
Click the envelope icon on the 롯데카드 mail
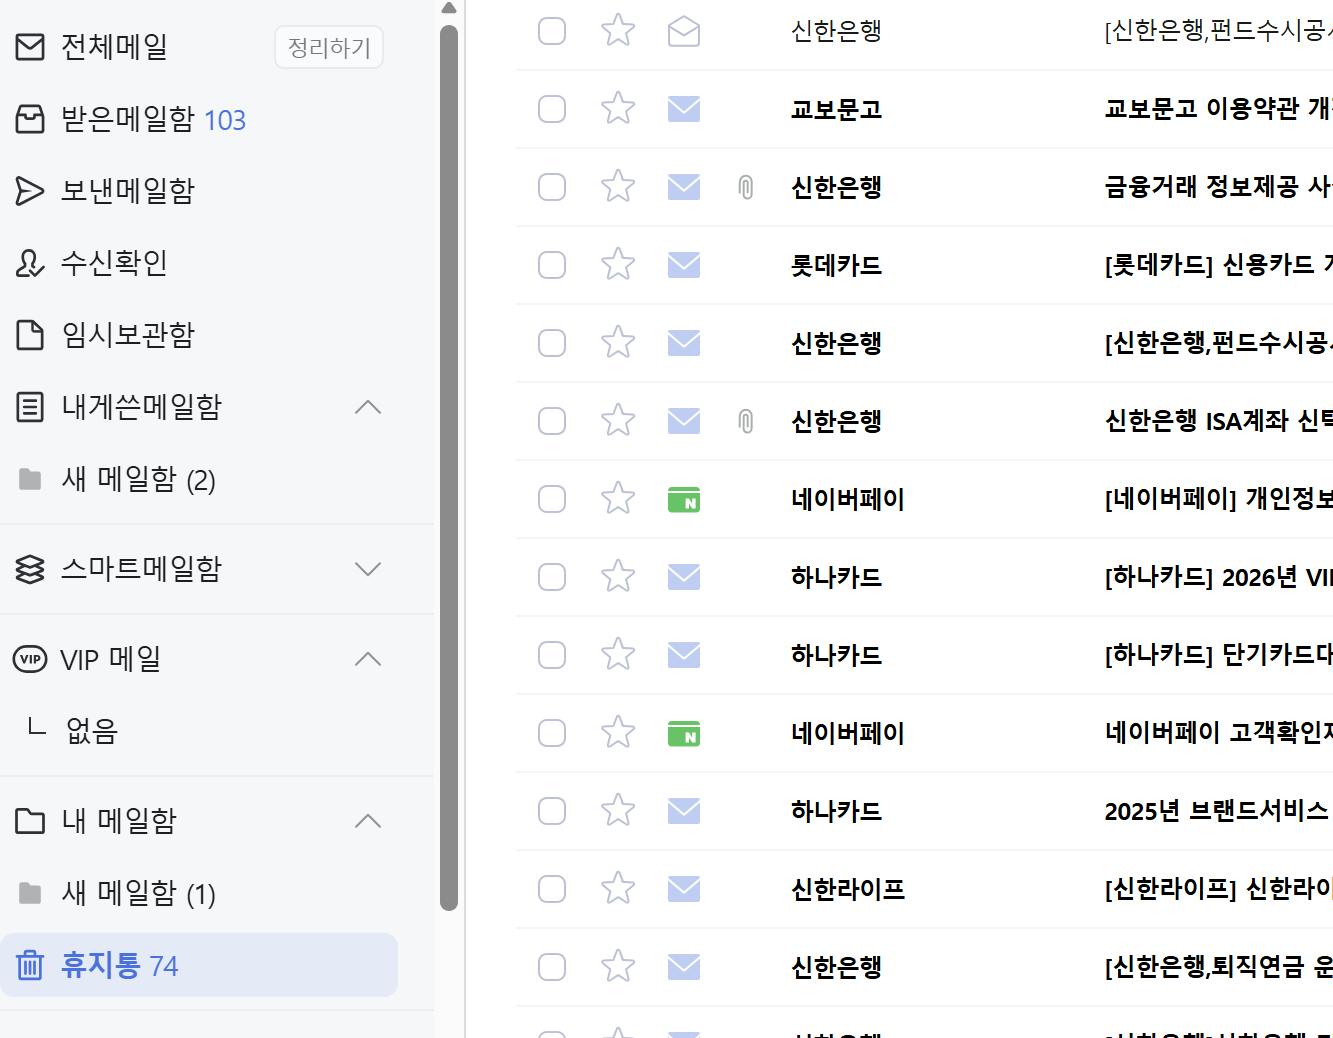684,265
